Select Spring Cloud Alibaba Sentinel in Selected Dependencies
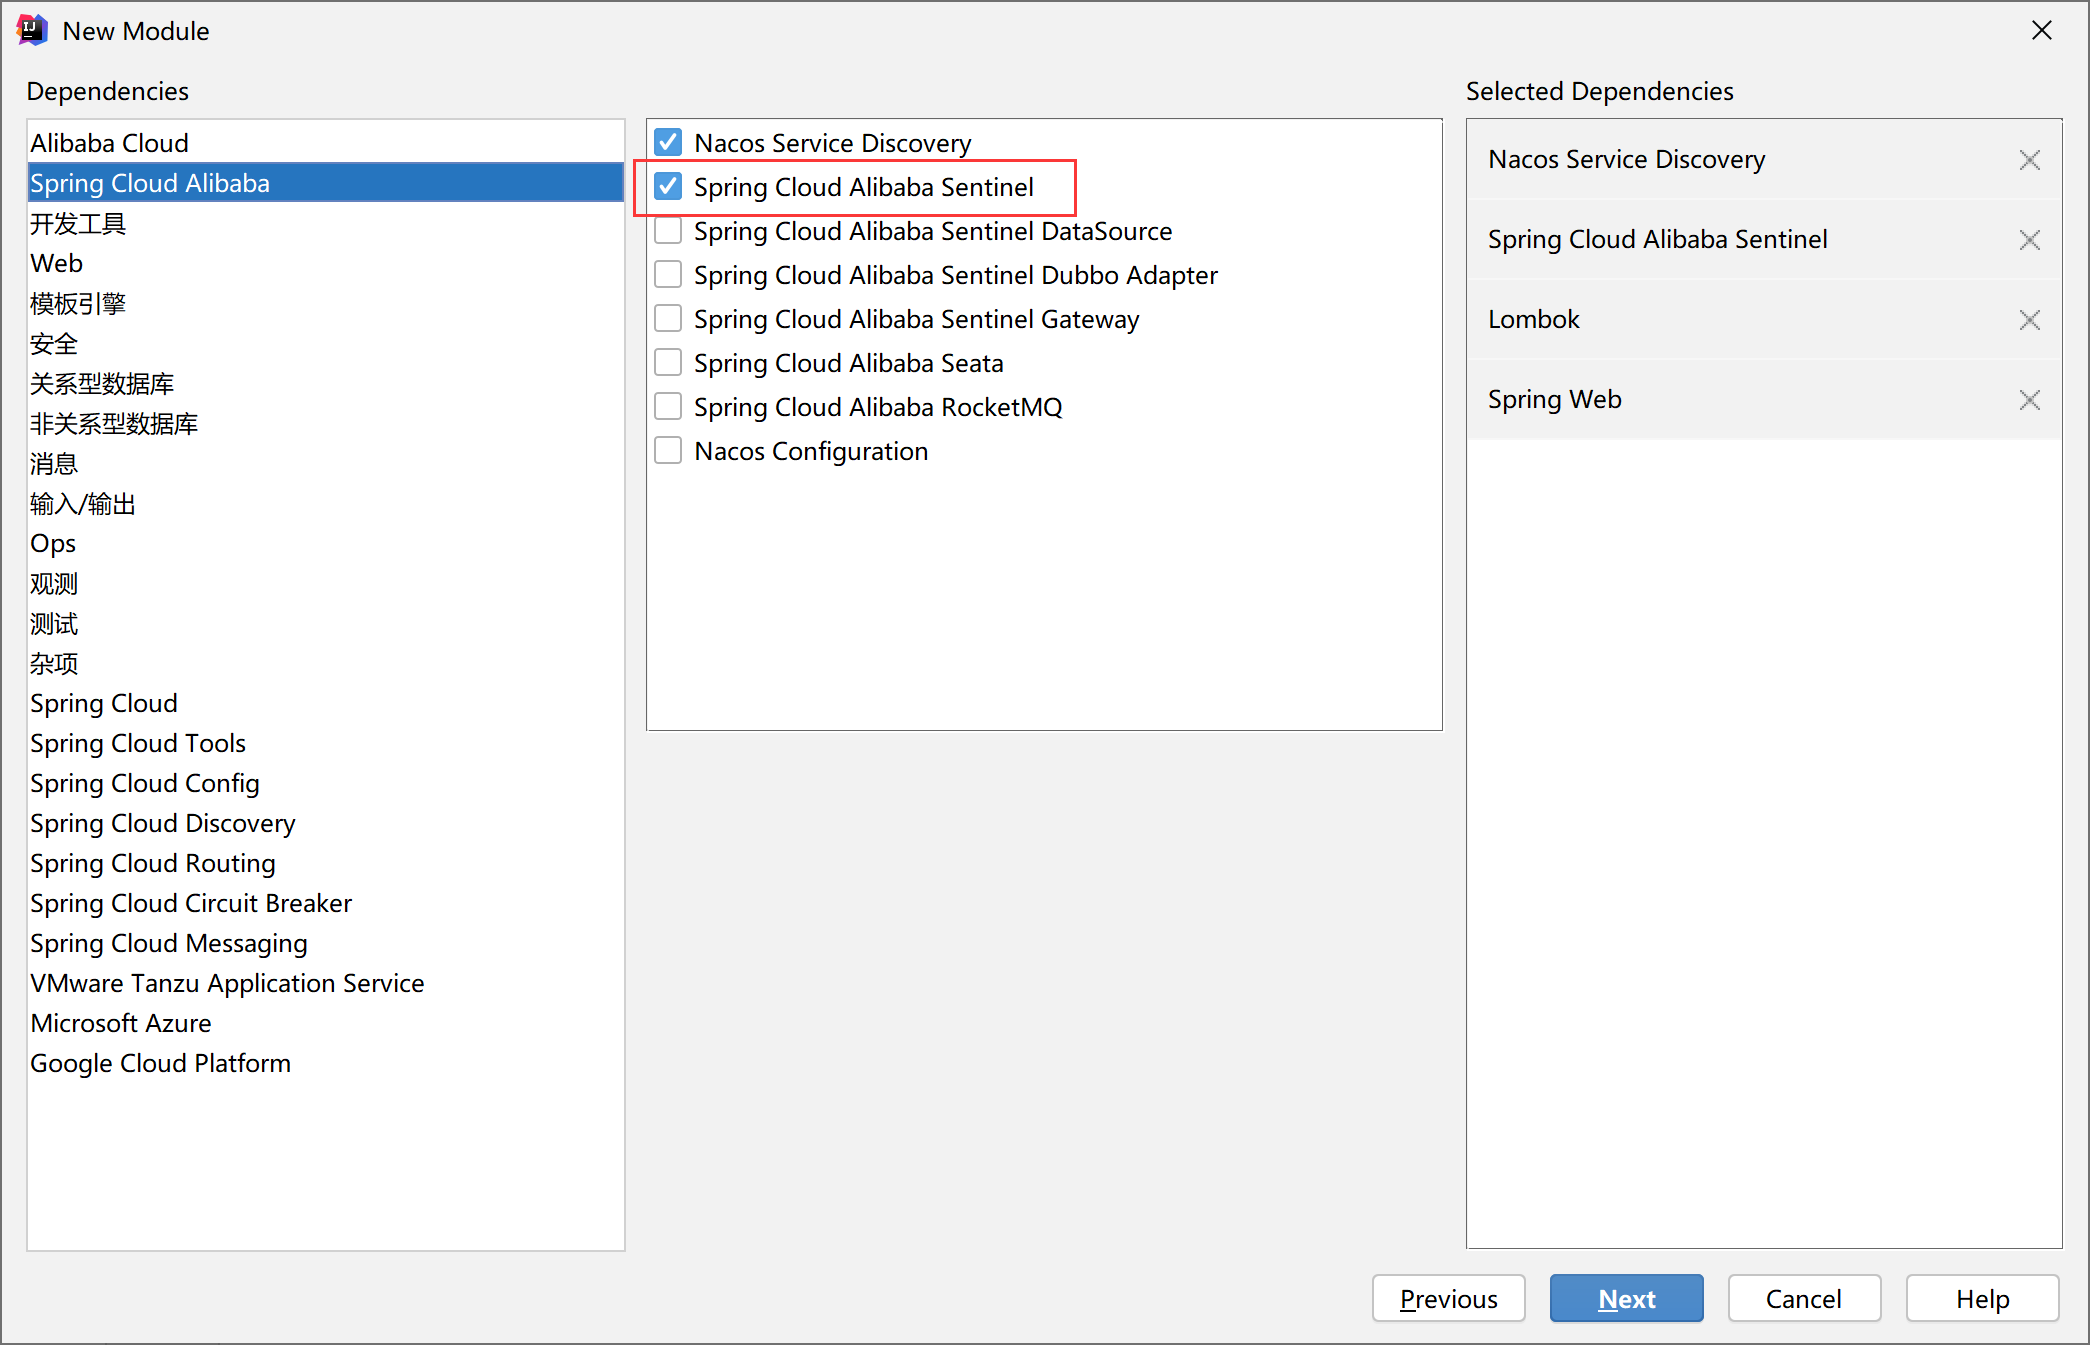The width and height of the screenshot is (2090, 1345). [x=1764, y=240]
